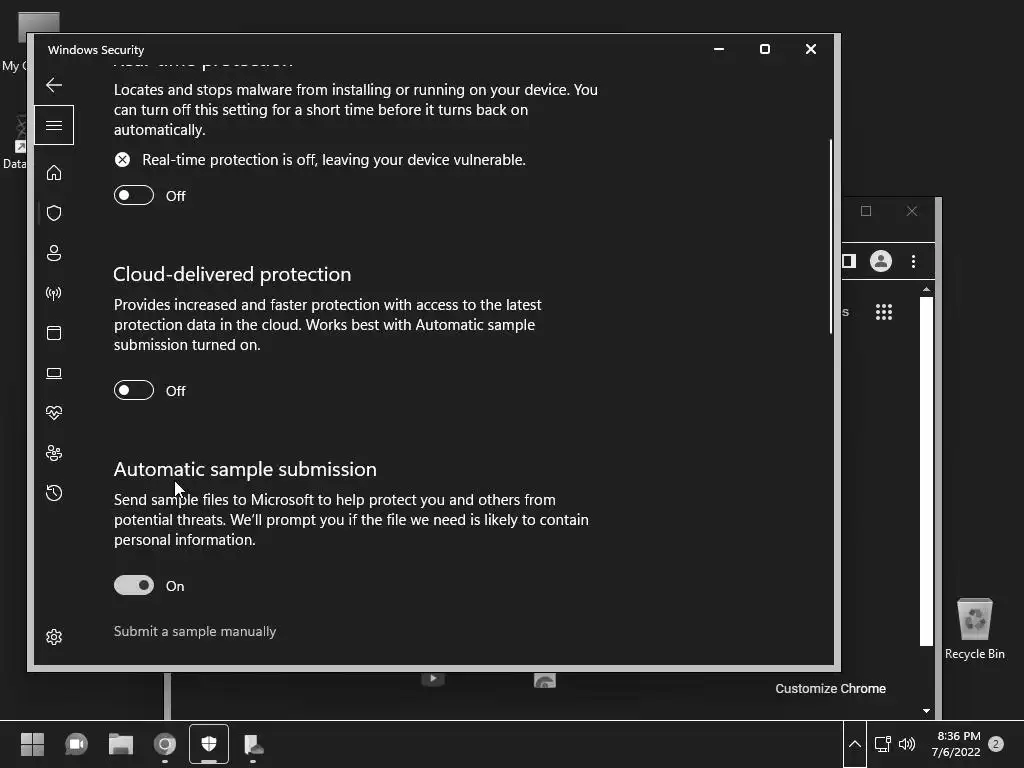The image size is (1024, 768).
Task: Turn on Cloud-delivered protection toggle
Action: pyautogui.click(x=134, y=391)
